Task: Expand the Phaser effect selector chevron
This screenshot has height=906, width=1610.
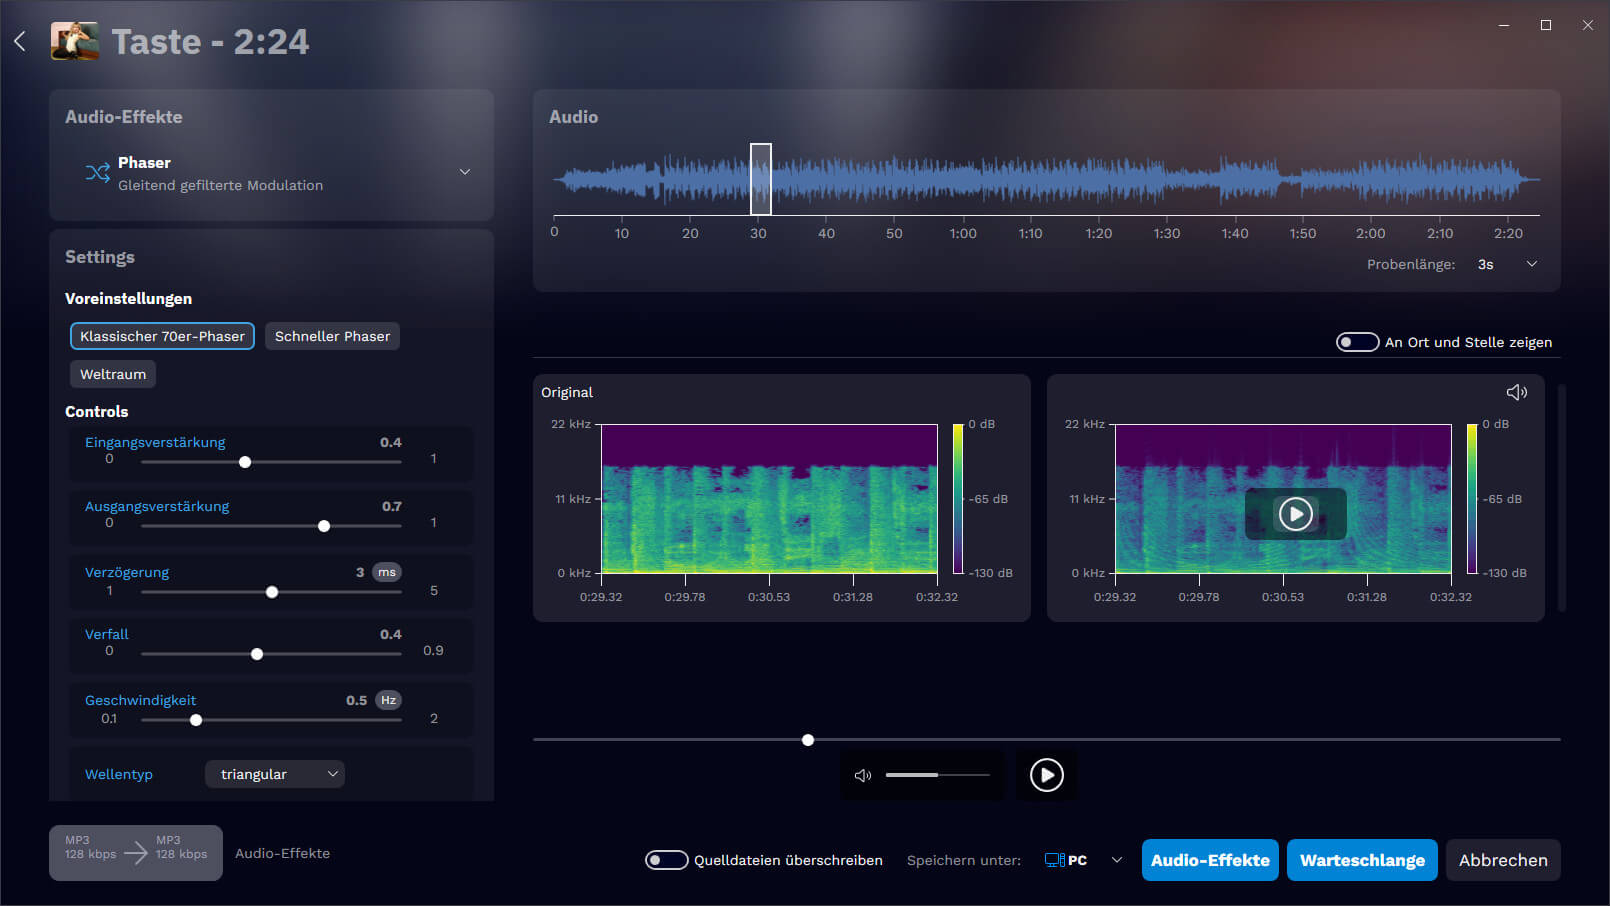Action: coord(464,171)
